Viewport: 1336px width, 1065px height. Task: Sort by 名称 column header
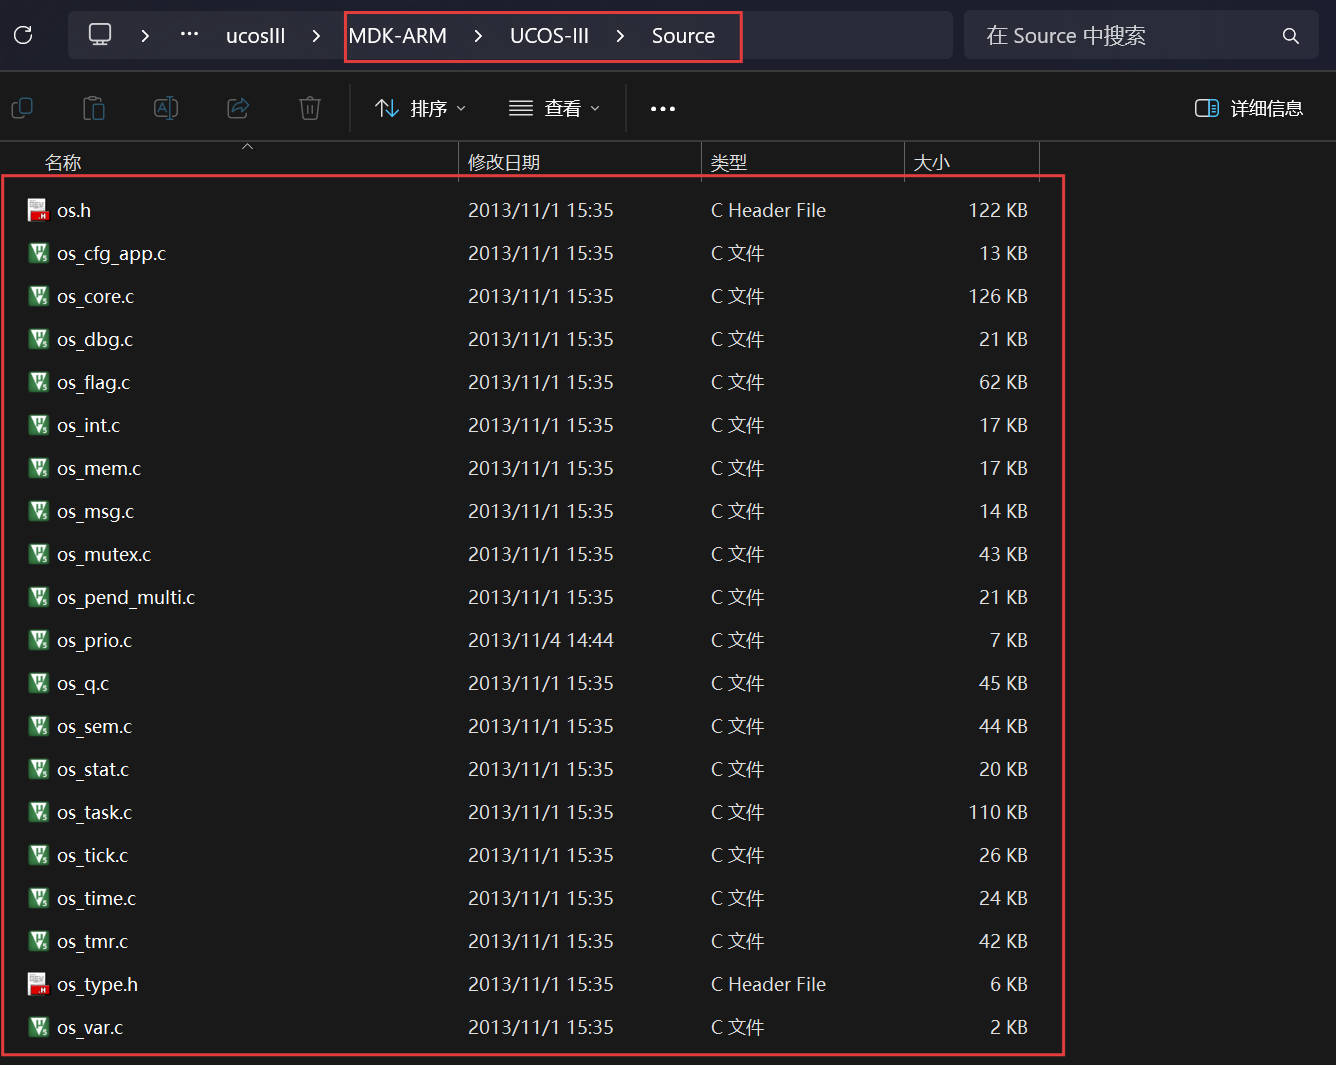tap(63, 162)
